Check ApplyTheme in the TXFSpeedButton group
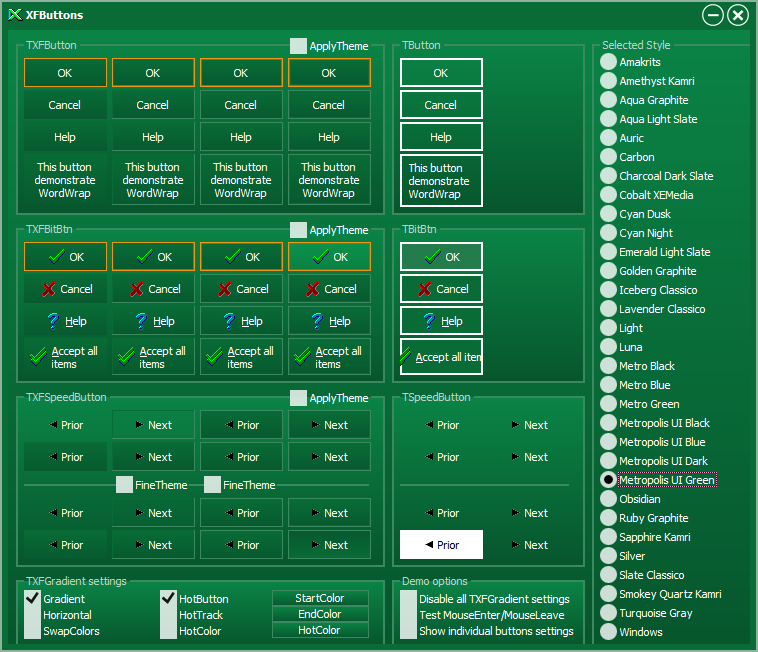The height and width of the screenshot is (652, 758). [x=298, y=398]
